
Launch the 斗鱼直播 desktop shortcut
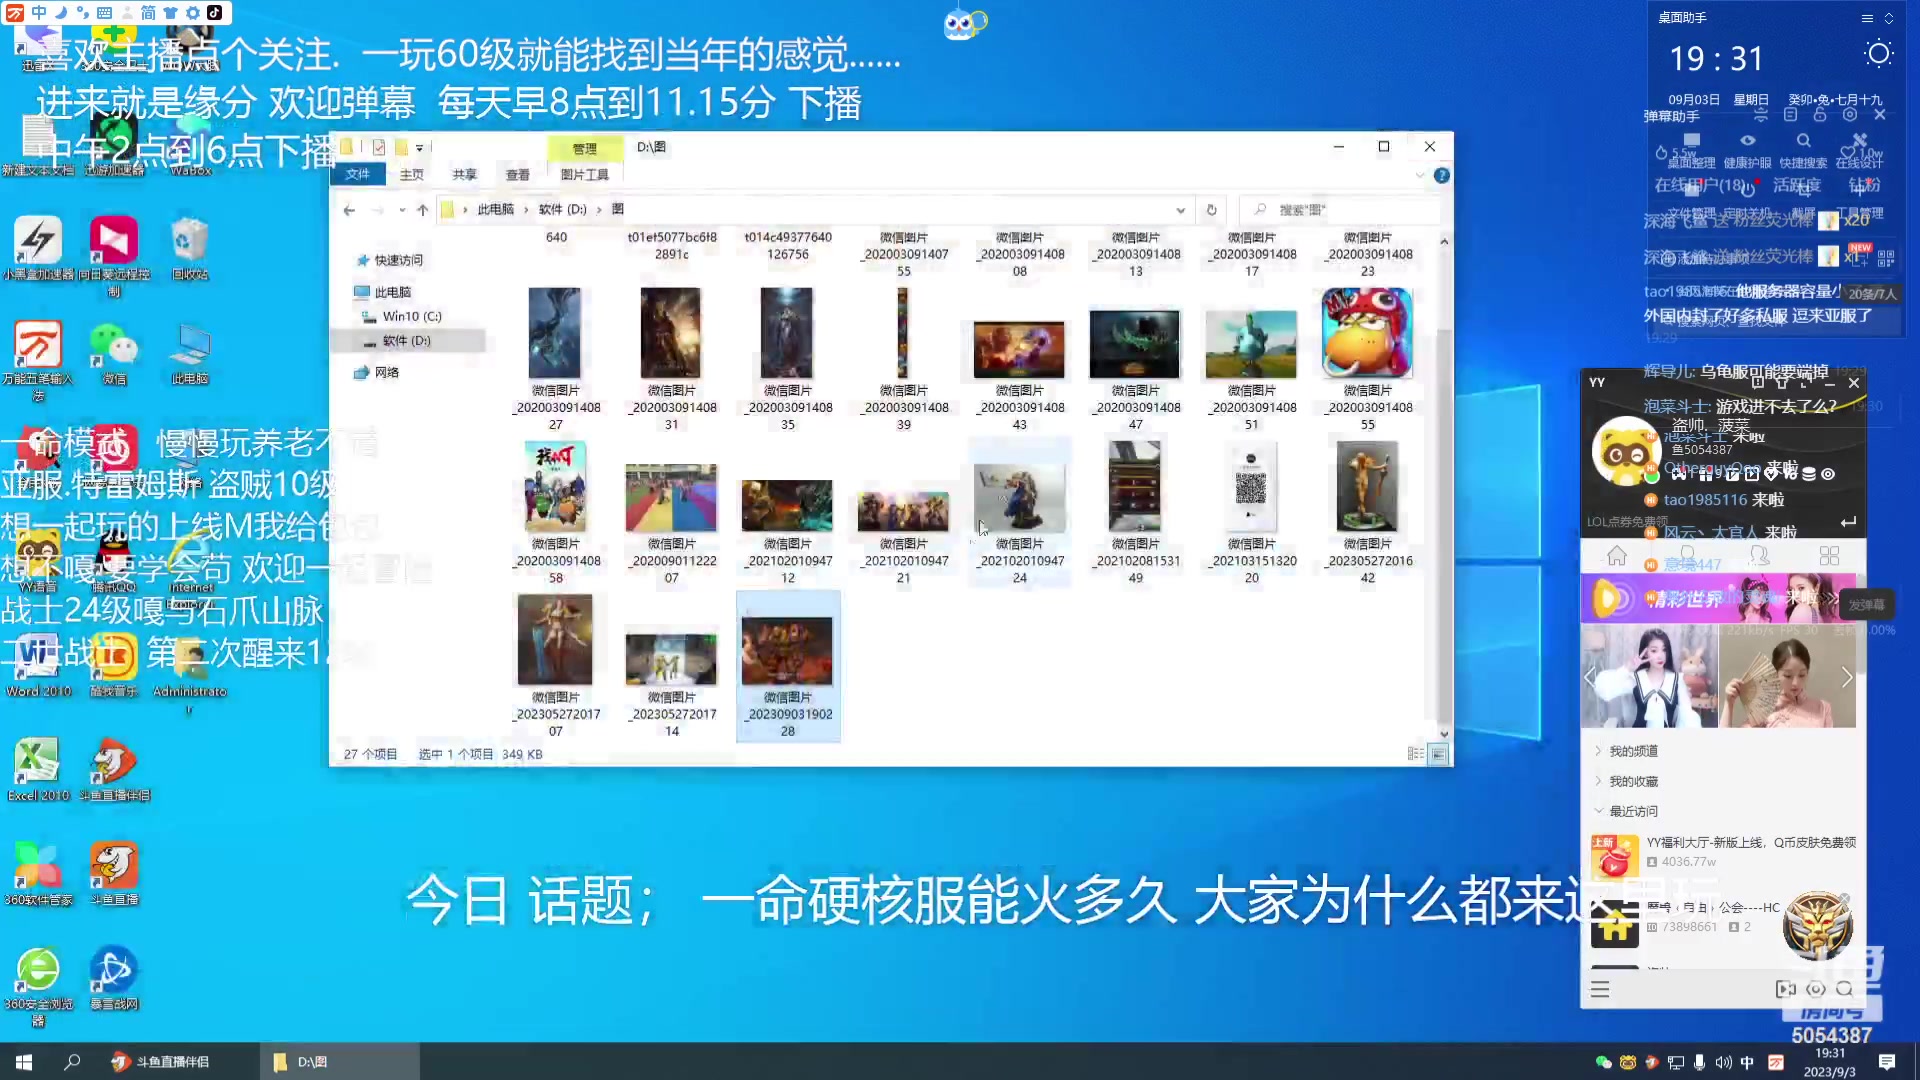[x=114, y=872]
